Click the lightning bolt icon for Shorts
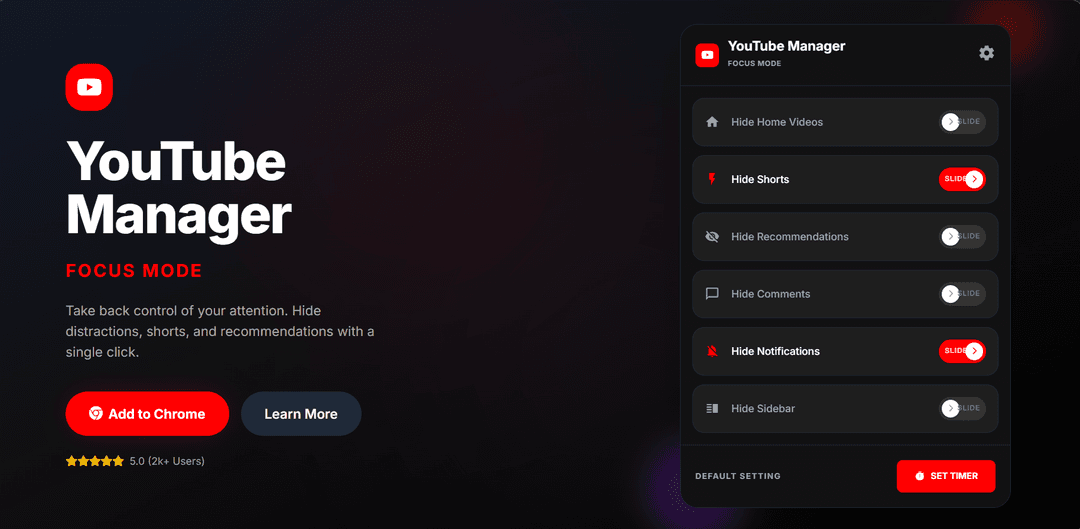 [712, 179]
